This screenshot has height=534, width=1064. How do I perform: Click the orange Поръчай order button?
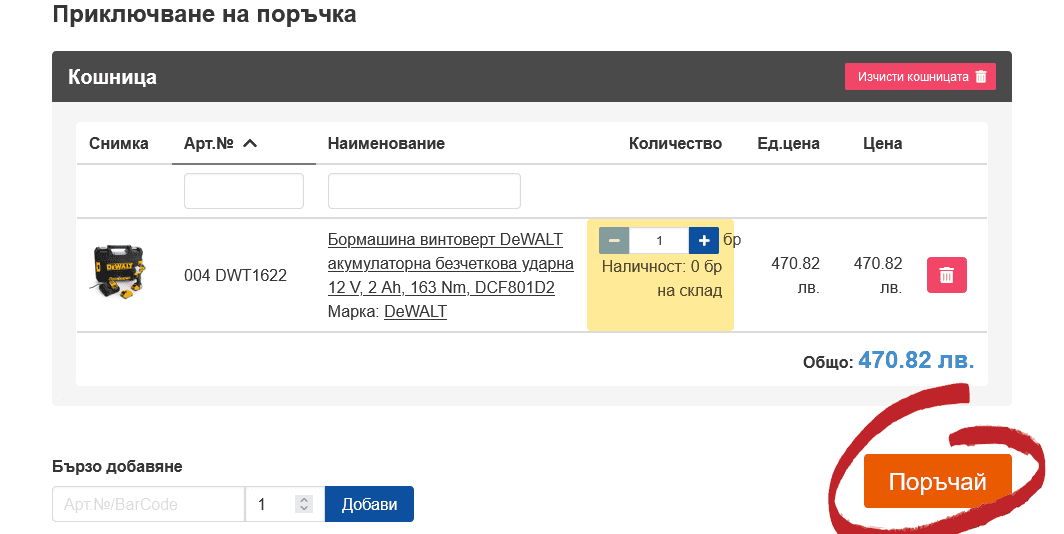pyautogui.click(x=937, y=481)
